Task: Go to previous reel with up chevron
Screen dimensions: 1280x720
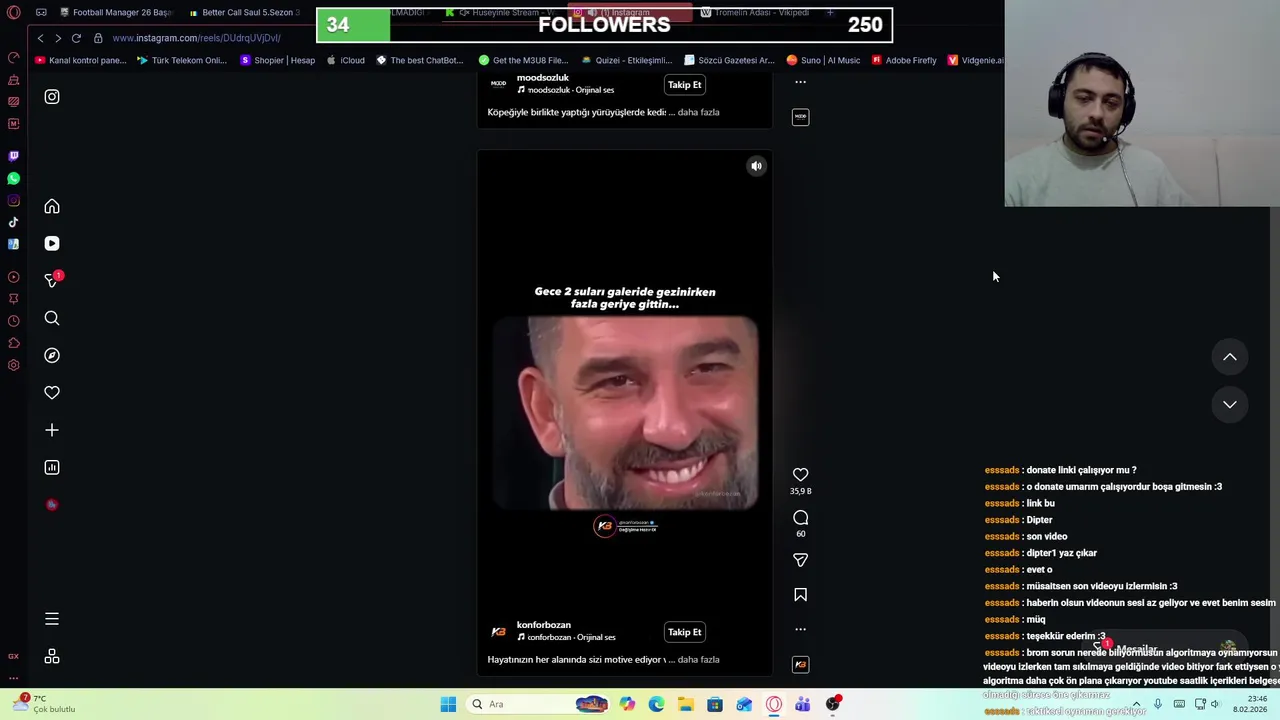Action: pyautogui.click(x=1230, y=357)
